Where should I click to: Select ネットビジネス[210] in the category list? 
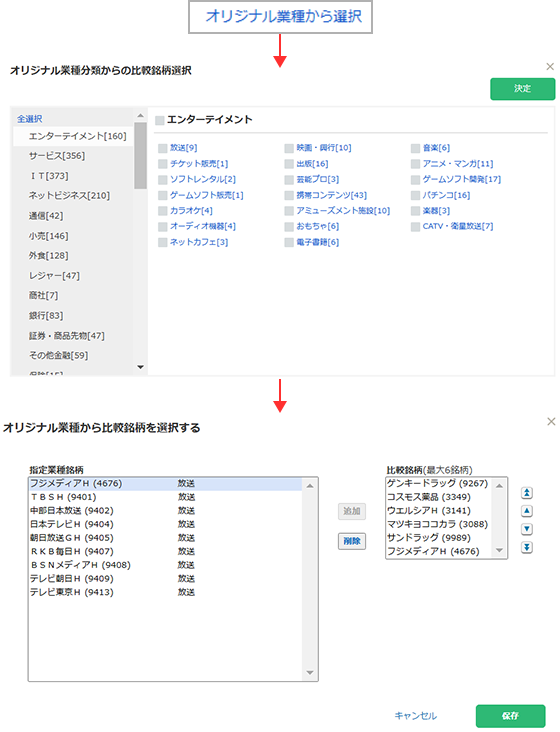tap(73, 196)
